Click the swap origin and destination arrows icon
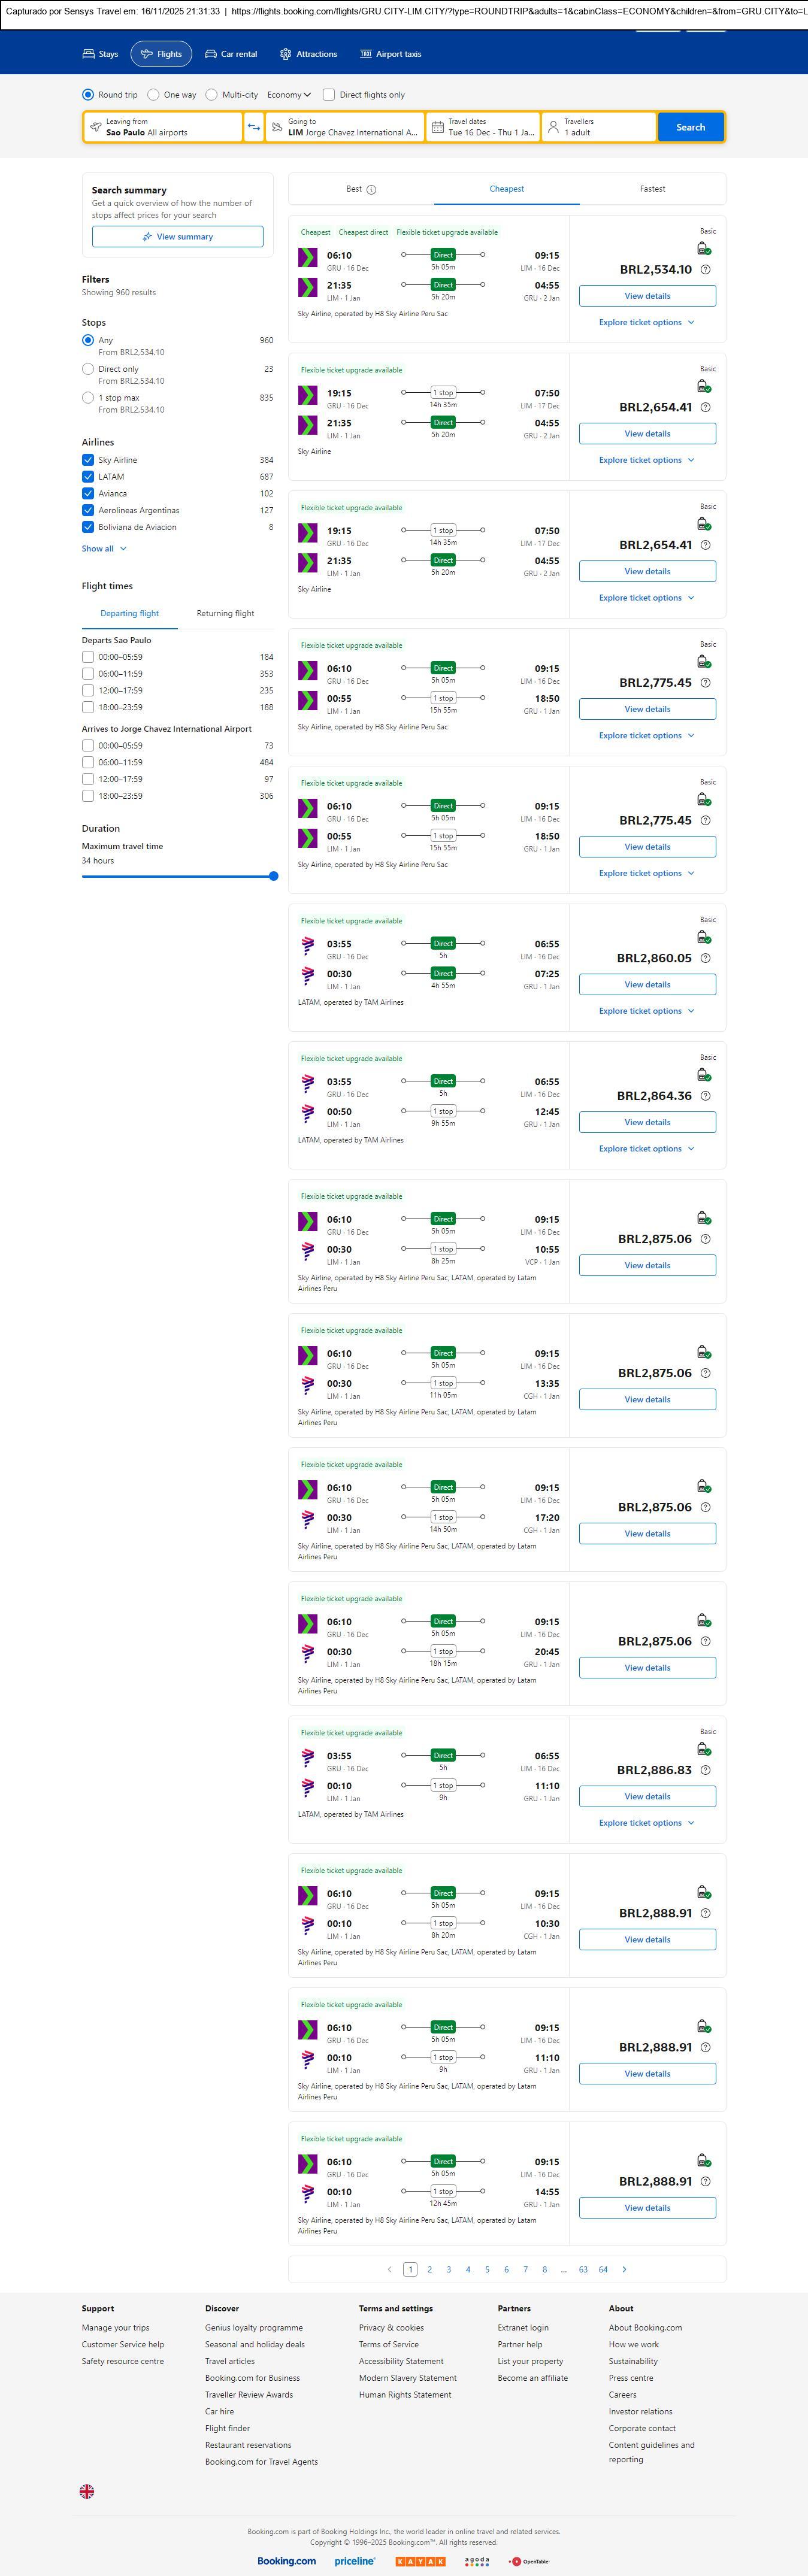The height and width of the screenshot is (2576, 808). click(254, 127)
